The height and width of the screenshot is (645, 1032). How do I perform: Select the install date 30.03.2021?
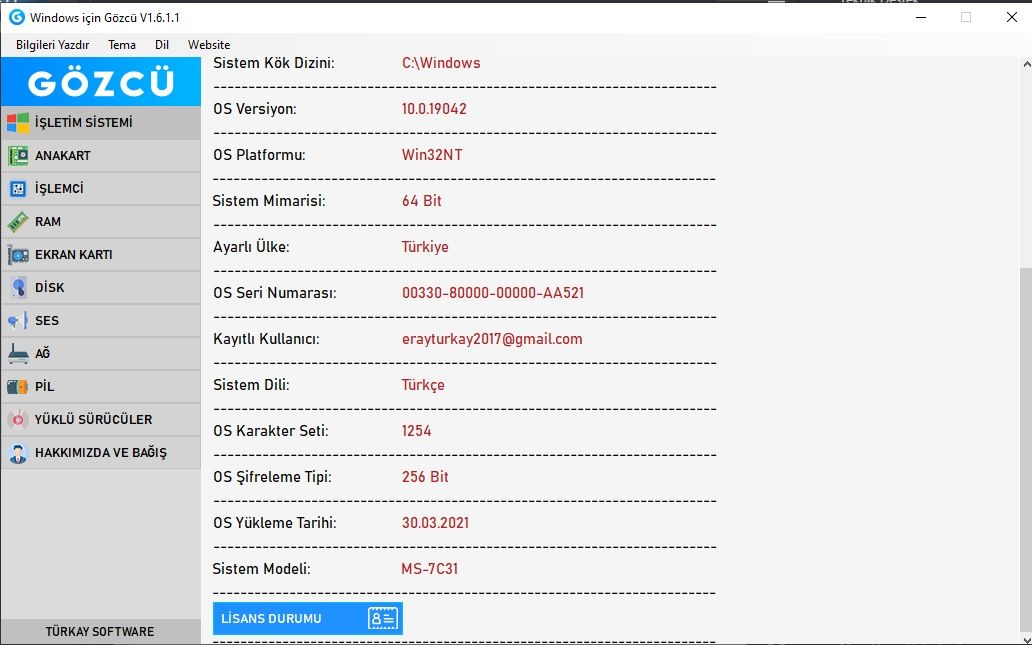click(x=436, y=523)
